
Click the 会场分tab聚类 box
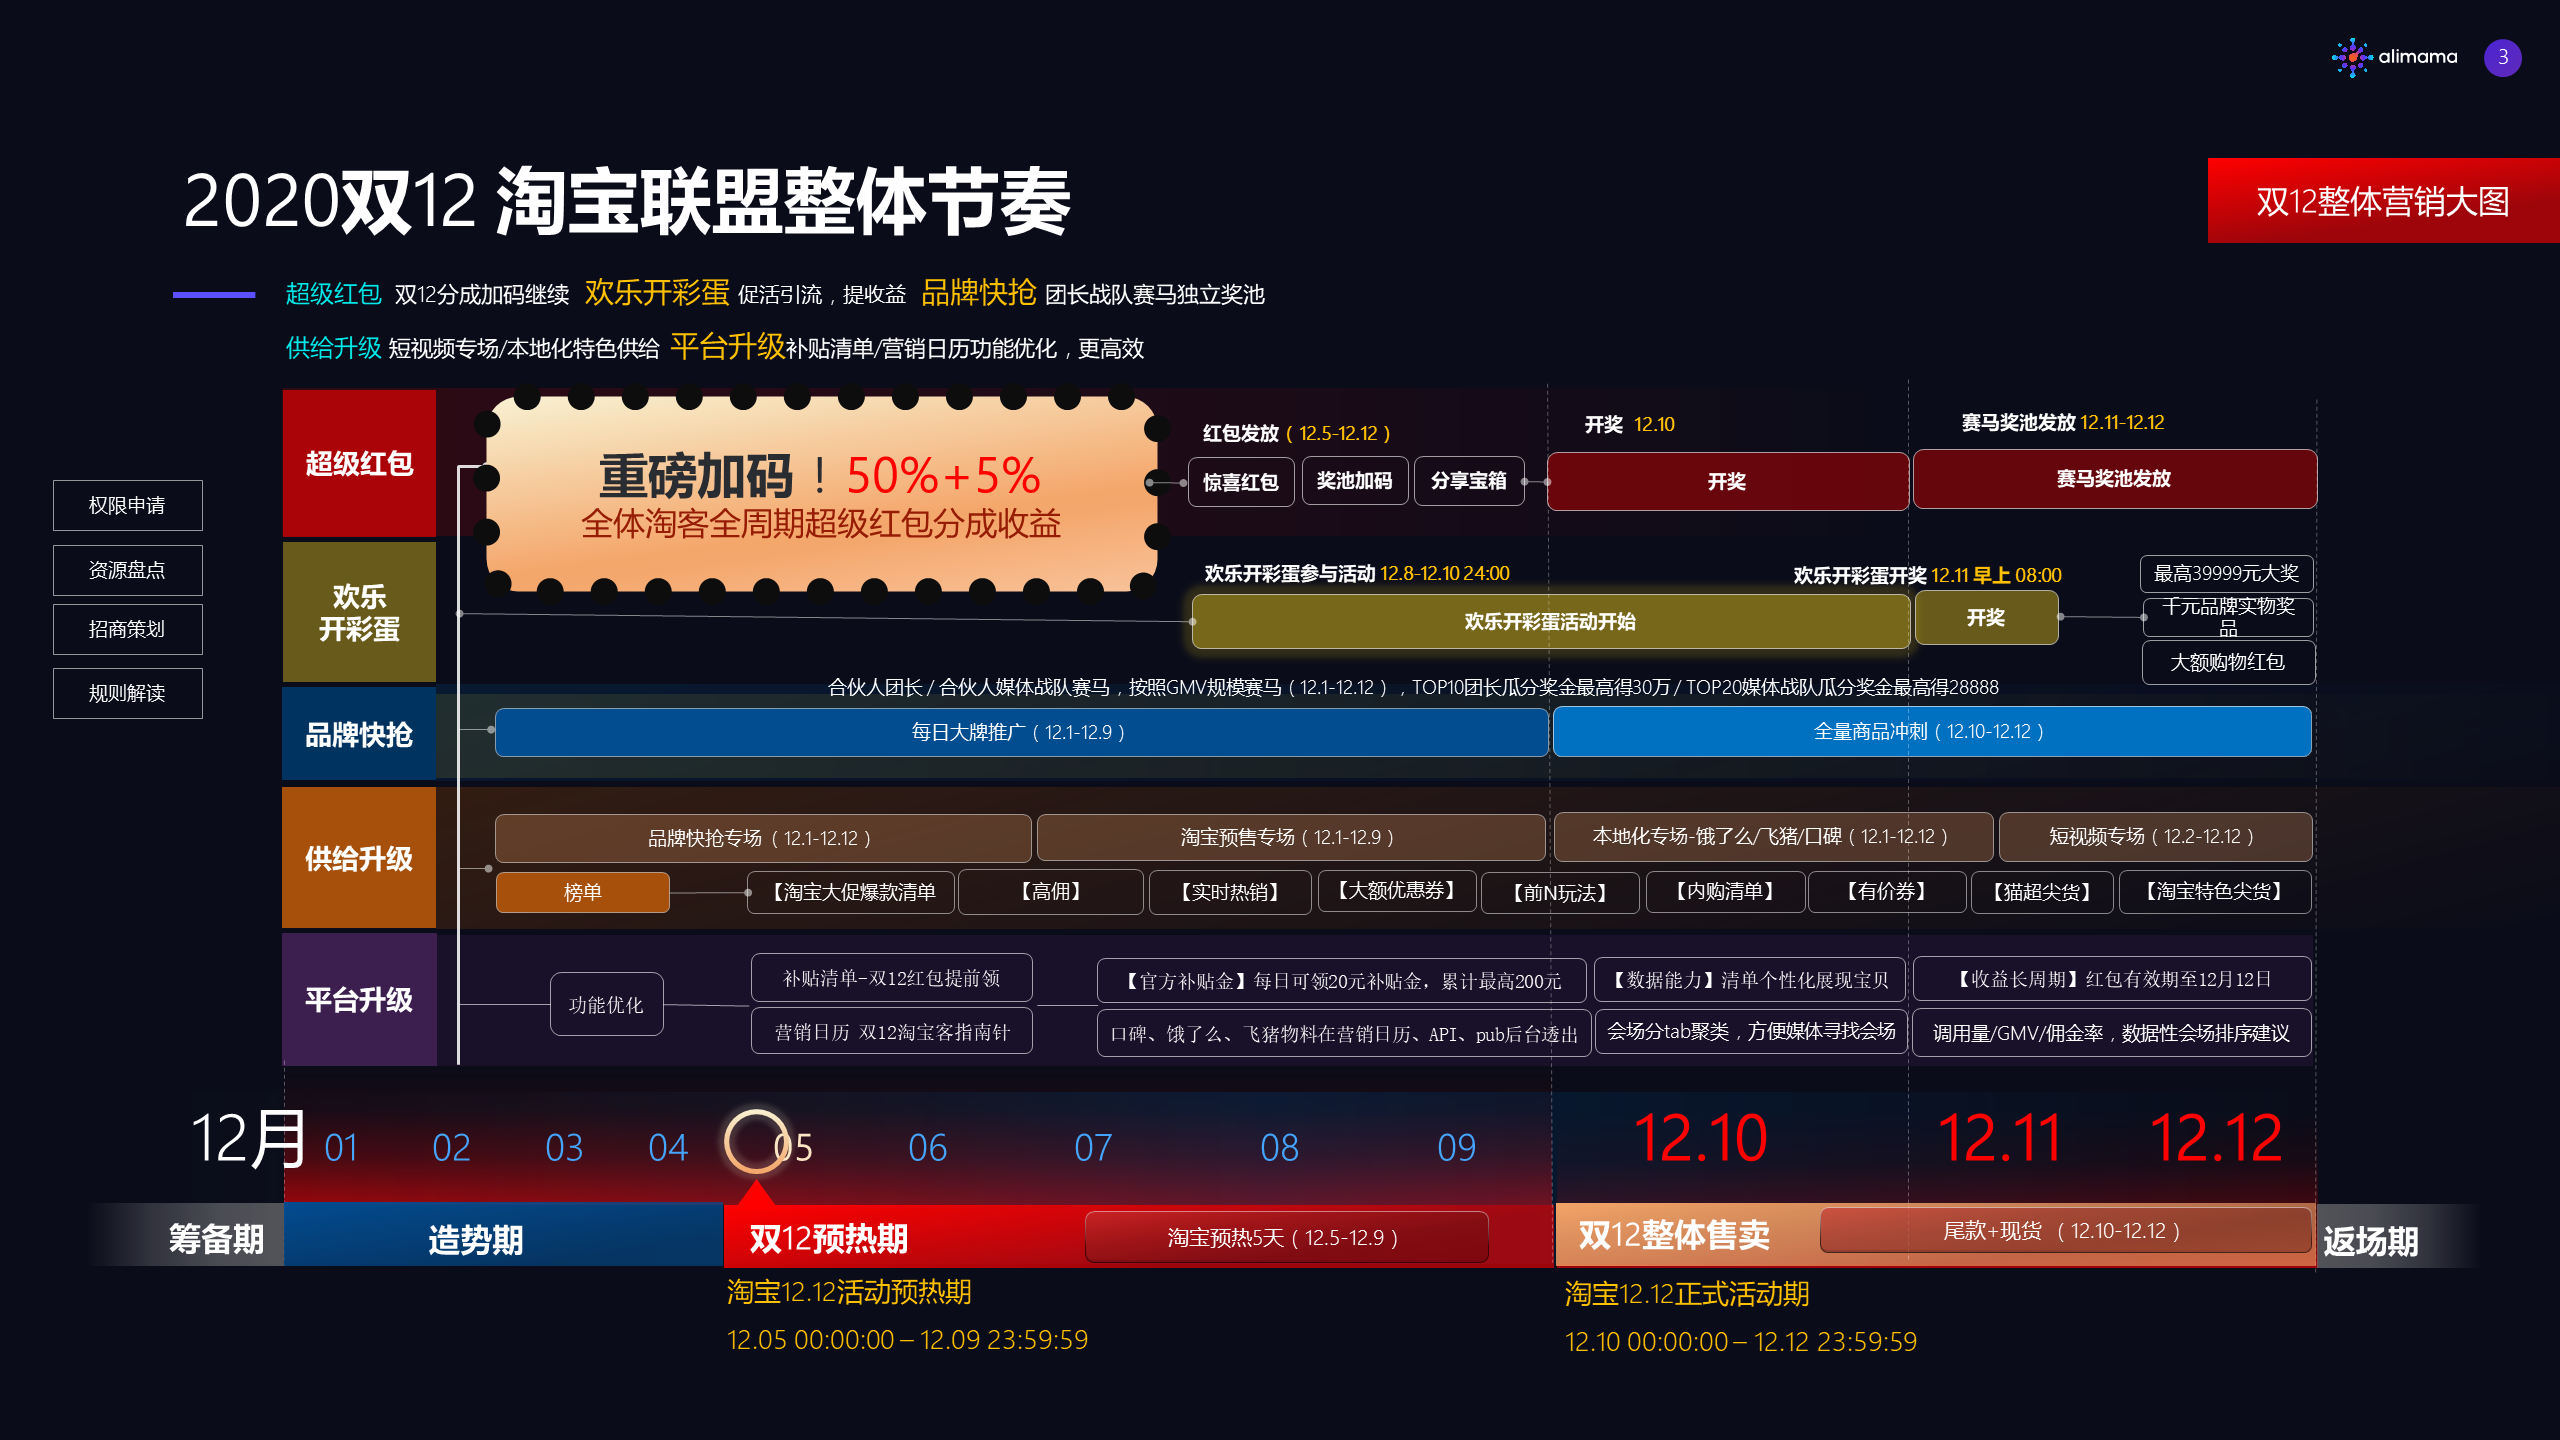click(1750, 1031)
